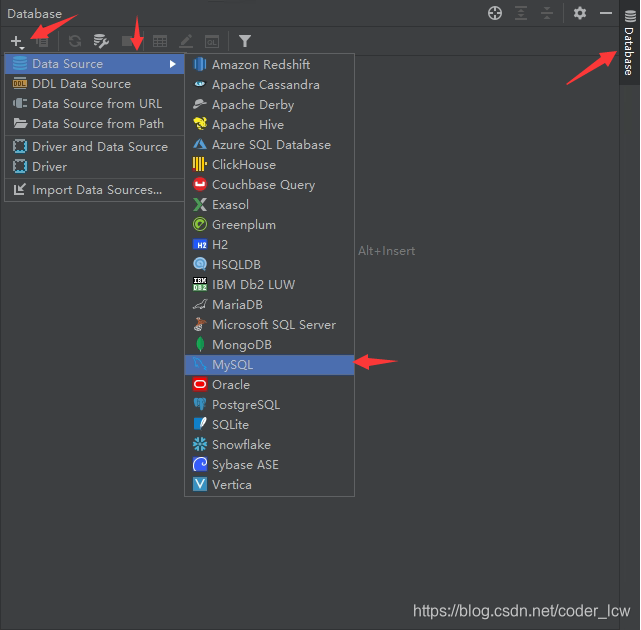Choose IBM Db2 LUW

[x=269, y=285]
